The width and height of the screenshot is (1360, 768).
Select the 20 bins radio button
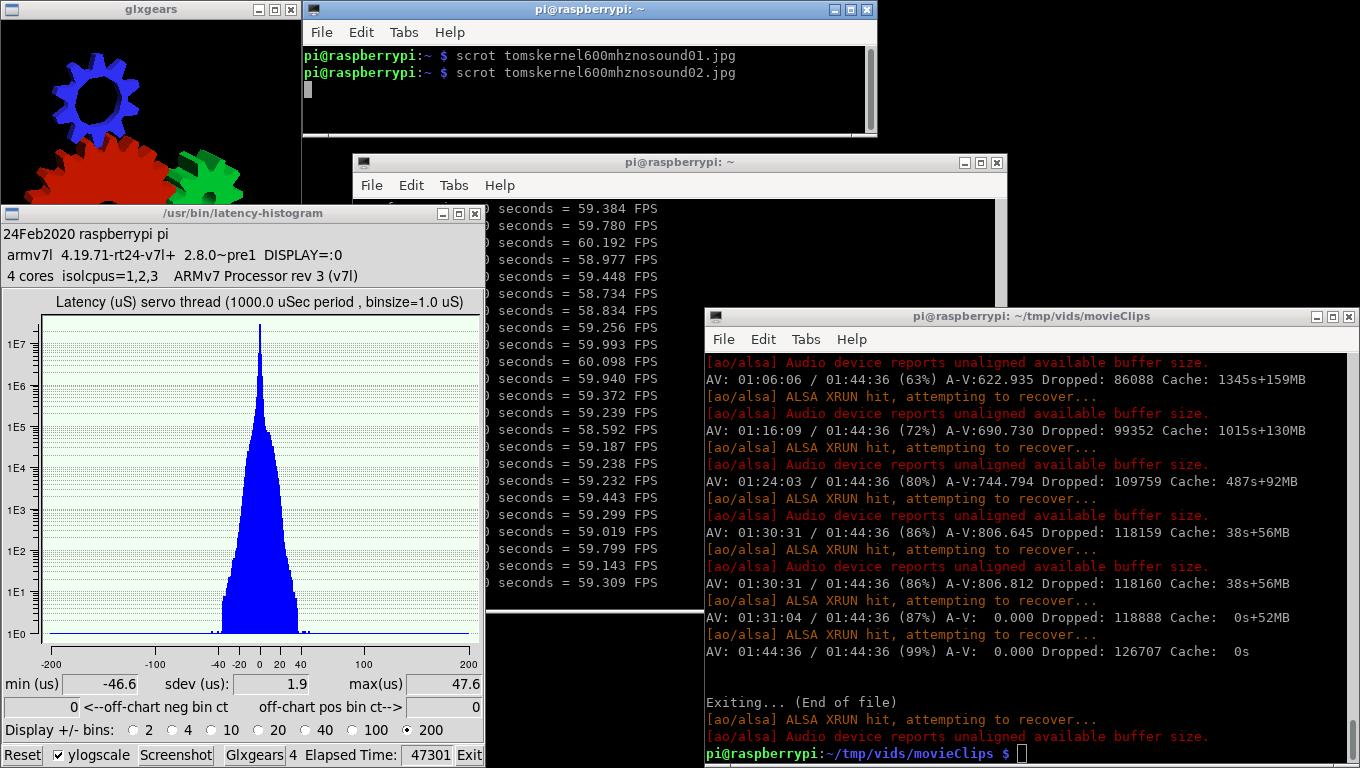(x=258, y=731)
